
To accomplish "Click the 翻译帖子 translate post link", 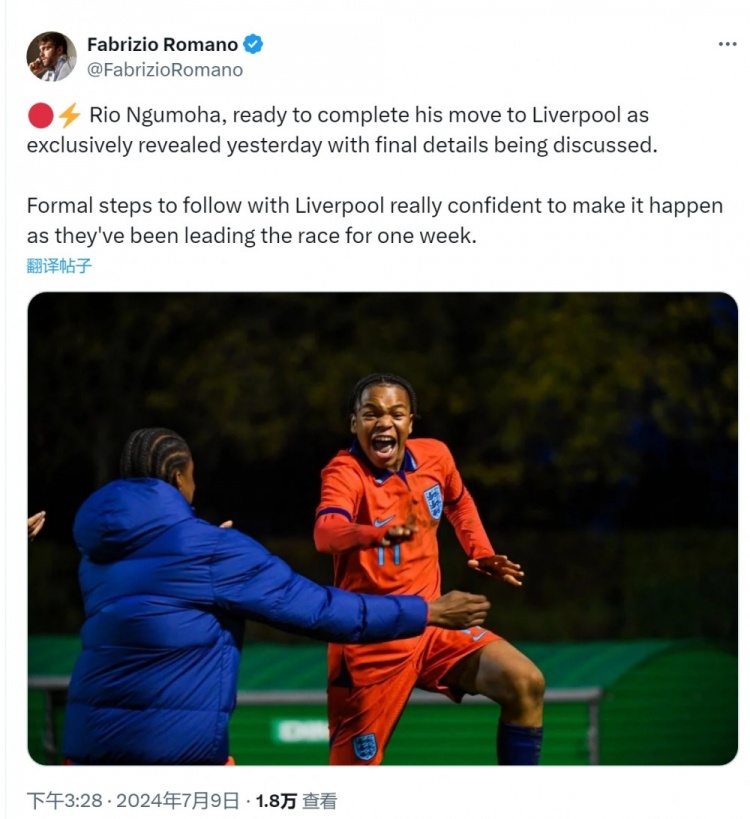I will point(59,266).
